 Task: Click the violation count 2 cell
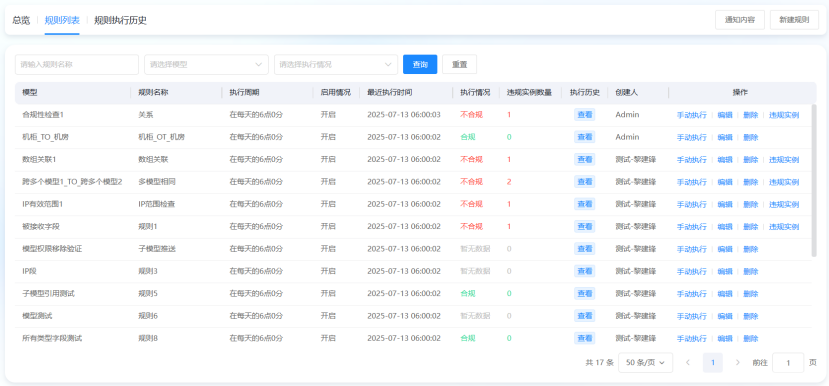pos(509,182)
